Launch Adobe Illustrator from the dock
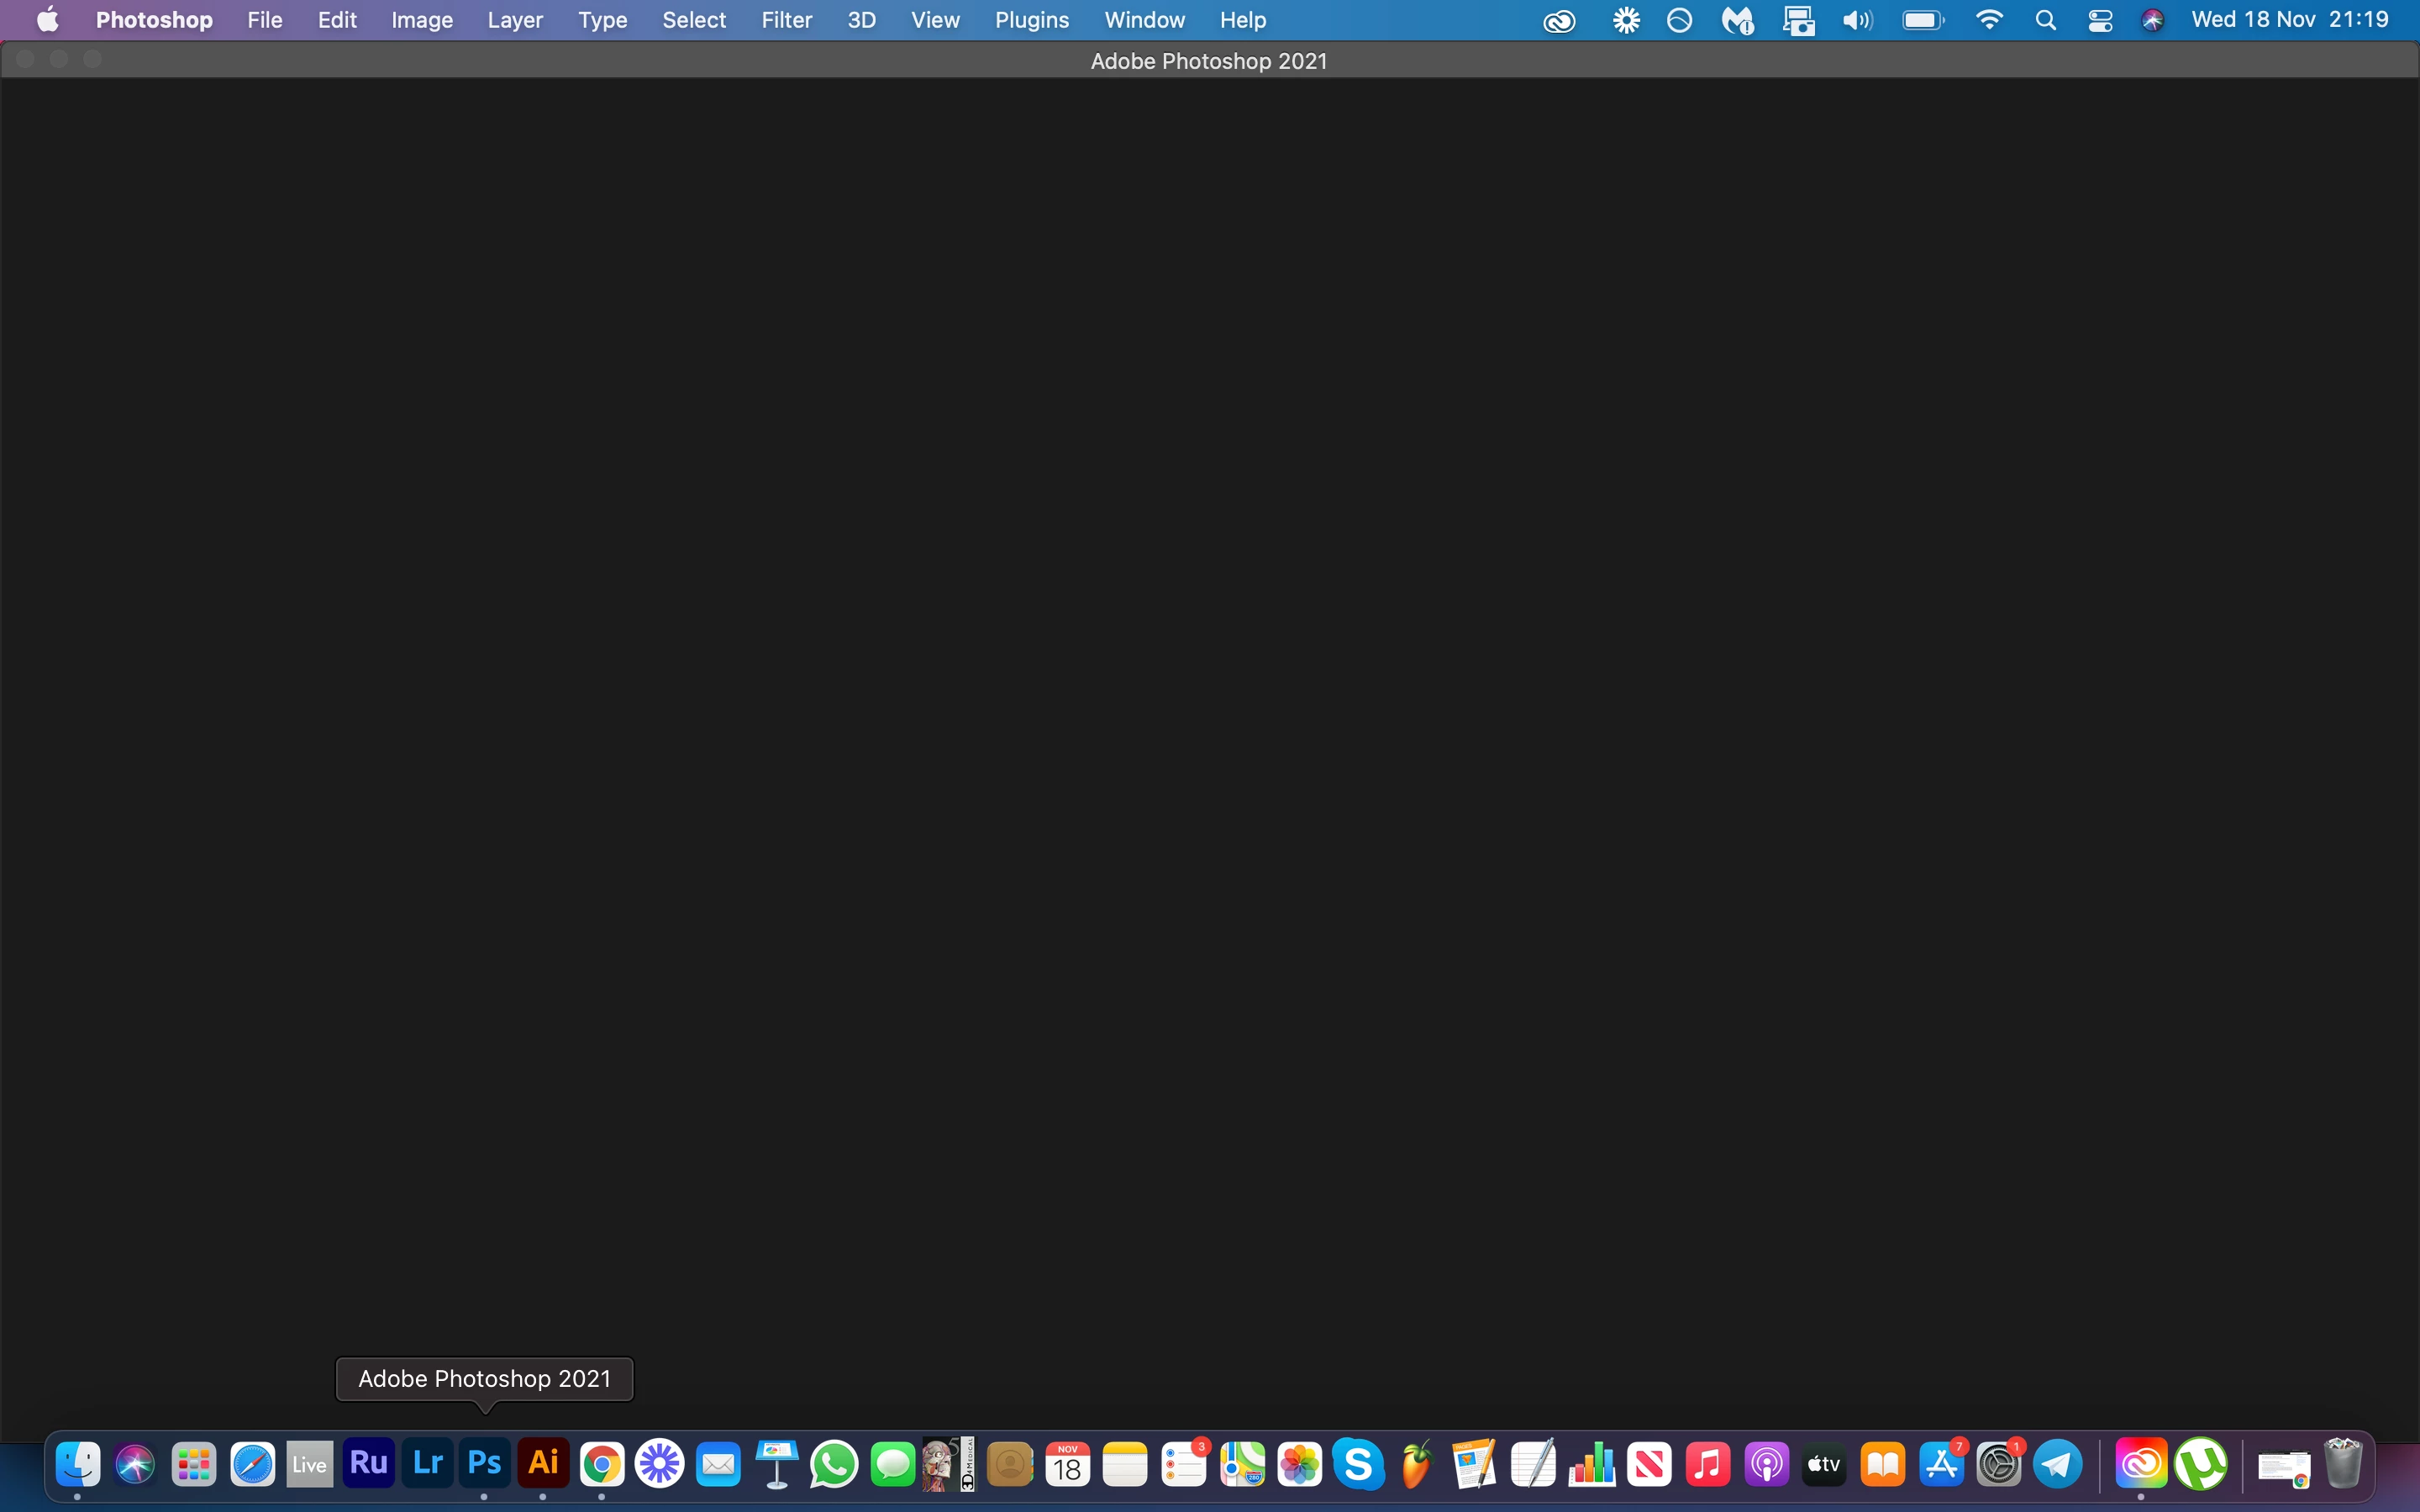The image size is (2420, 1512). pyautogui.click(x=543, y=1464)
